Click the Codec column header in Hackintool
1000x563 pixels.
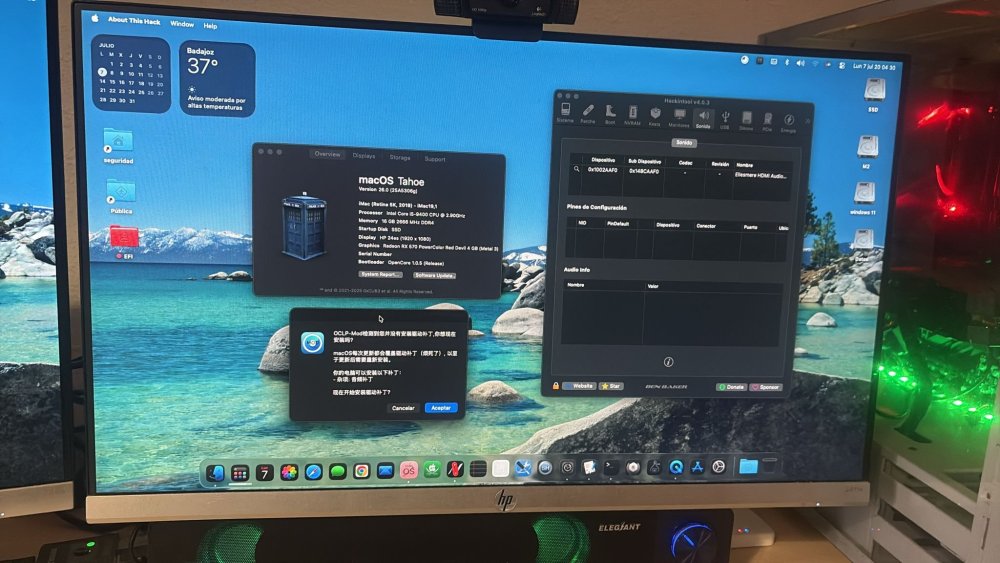(686, 163)
